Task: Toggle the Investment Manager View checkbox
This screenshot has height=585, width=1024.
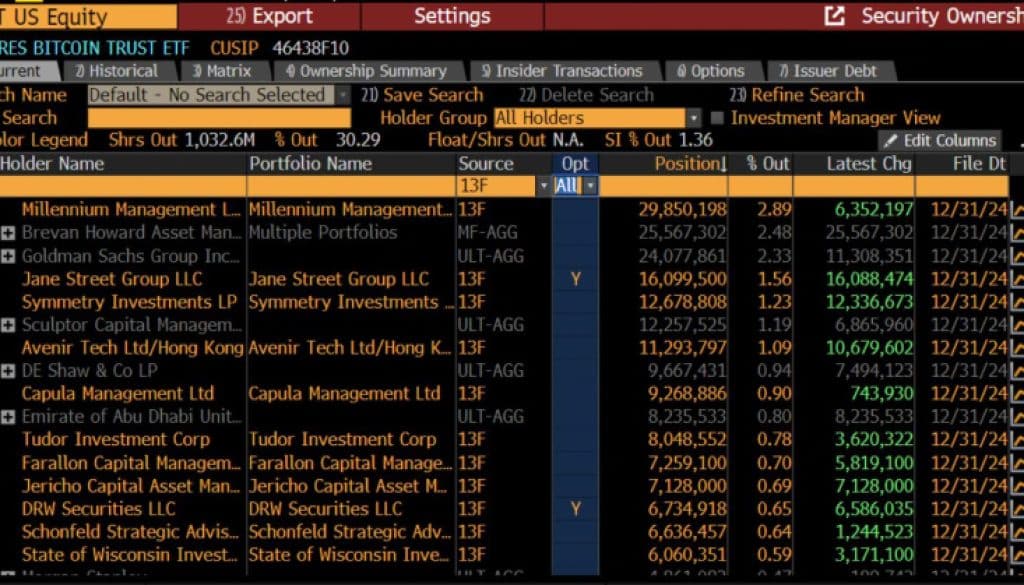Action: (x=717, y=118)
